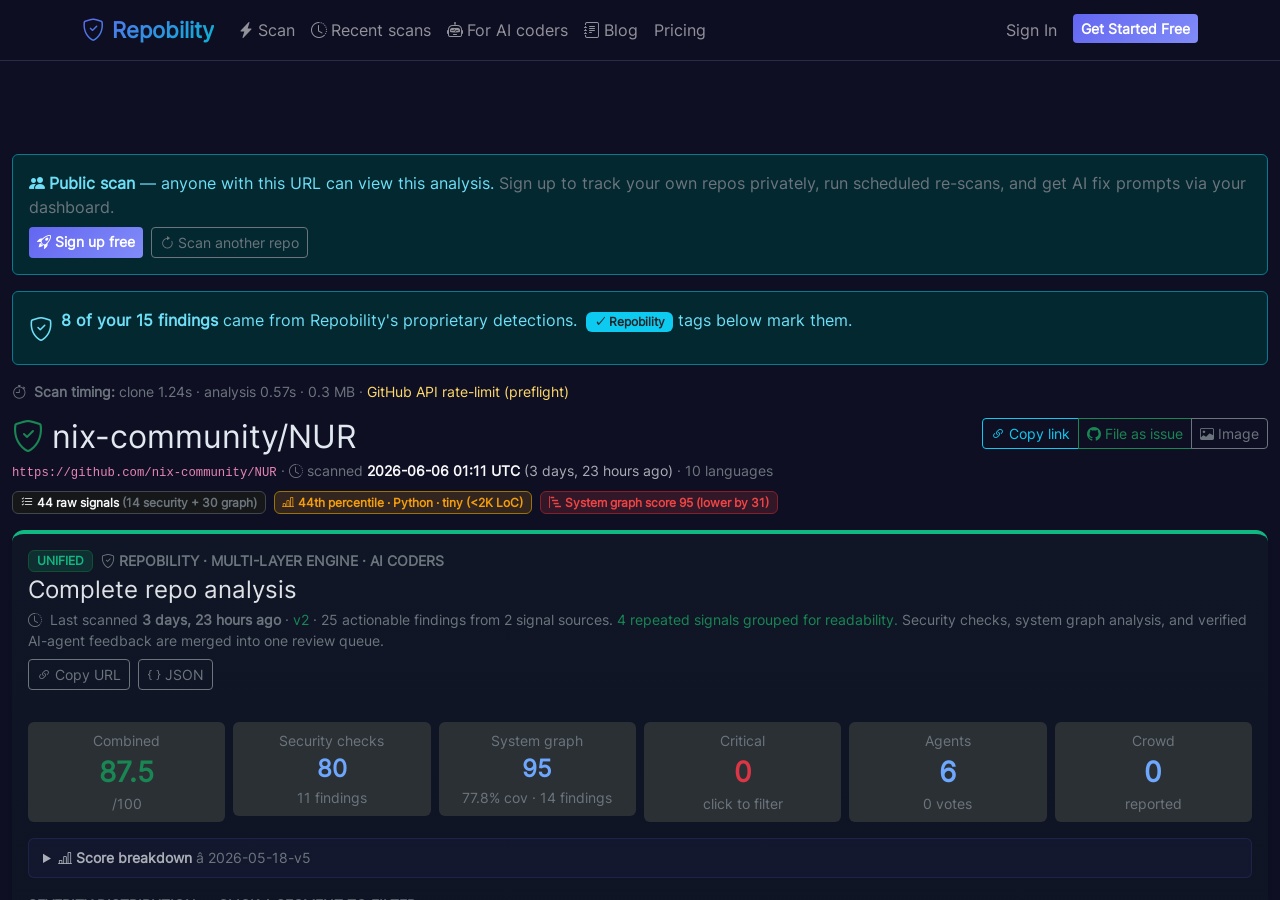1280x900 pixels.
Task: Click the picture icon in Image button
Action: pos(1207,434)
